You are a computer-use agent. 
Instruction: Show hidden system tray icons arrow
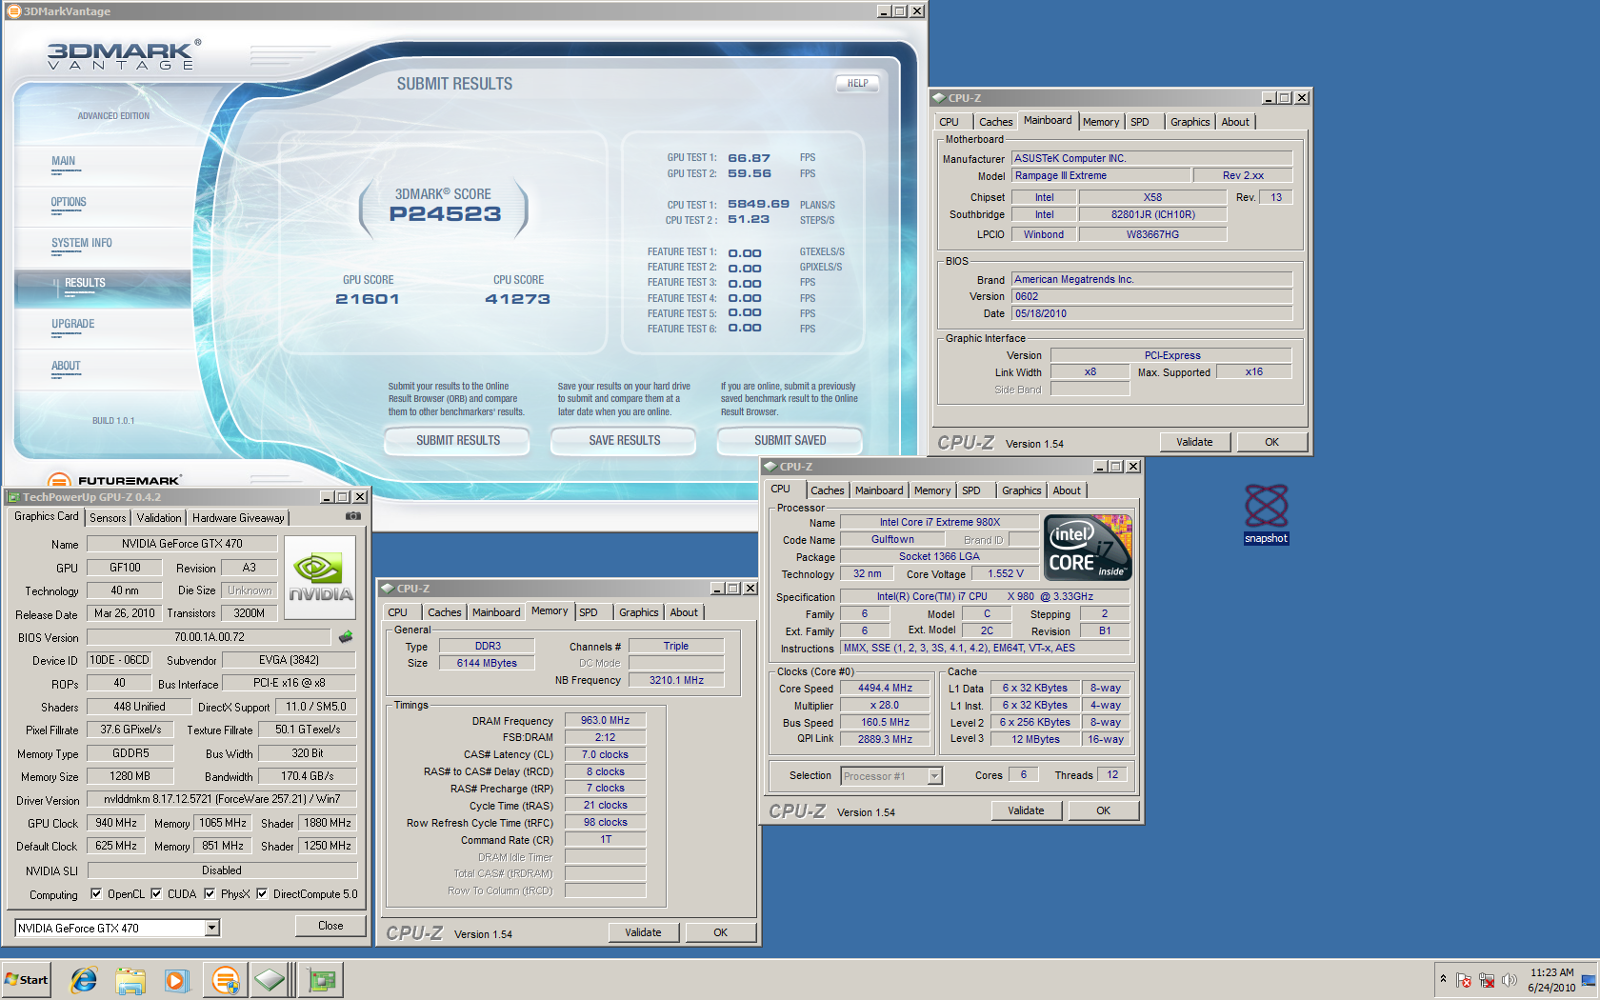tap(1443, 979)
